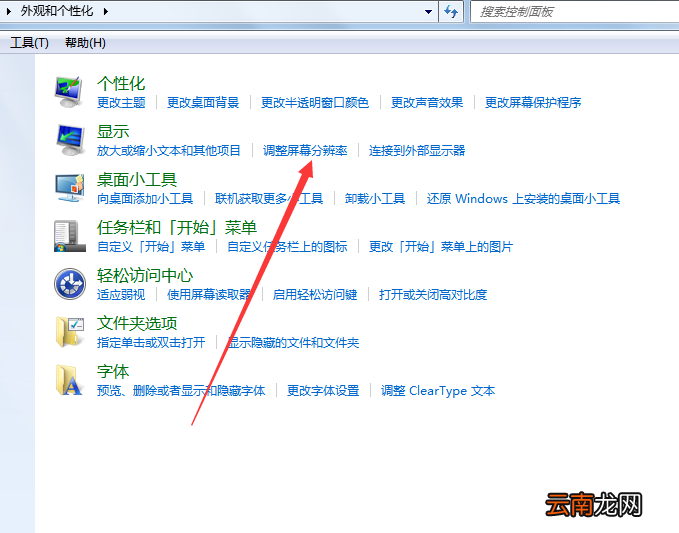Click 显示隐藏的文件和文件夹 link

(x=293, y=343)
